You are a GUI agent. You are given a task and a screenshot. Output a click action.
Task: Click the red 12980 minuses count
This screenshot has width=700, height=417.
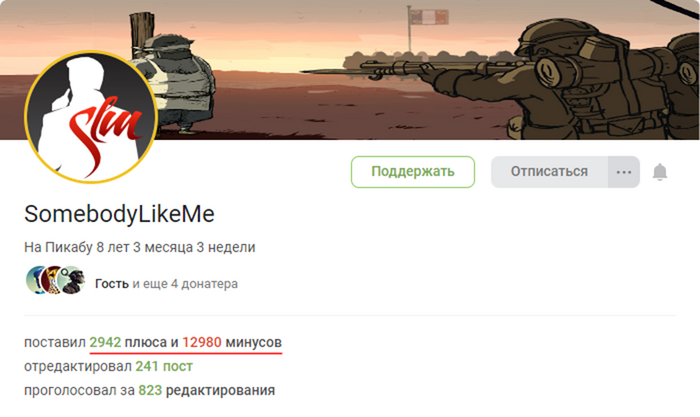click(x=202, y=342)
